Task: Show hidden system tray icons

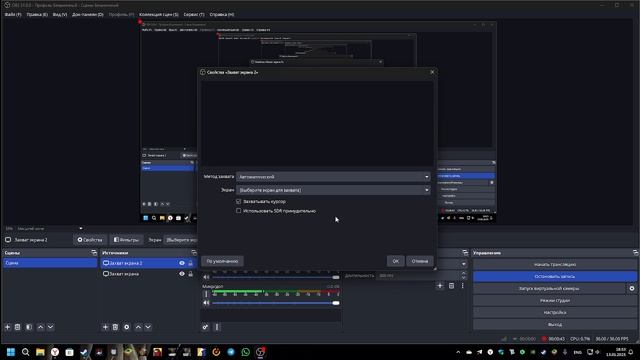Action: tap(458, 352)
